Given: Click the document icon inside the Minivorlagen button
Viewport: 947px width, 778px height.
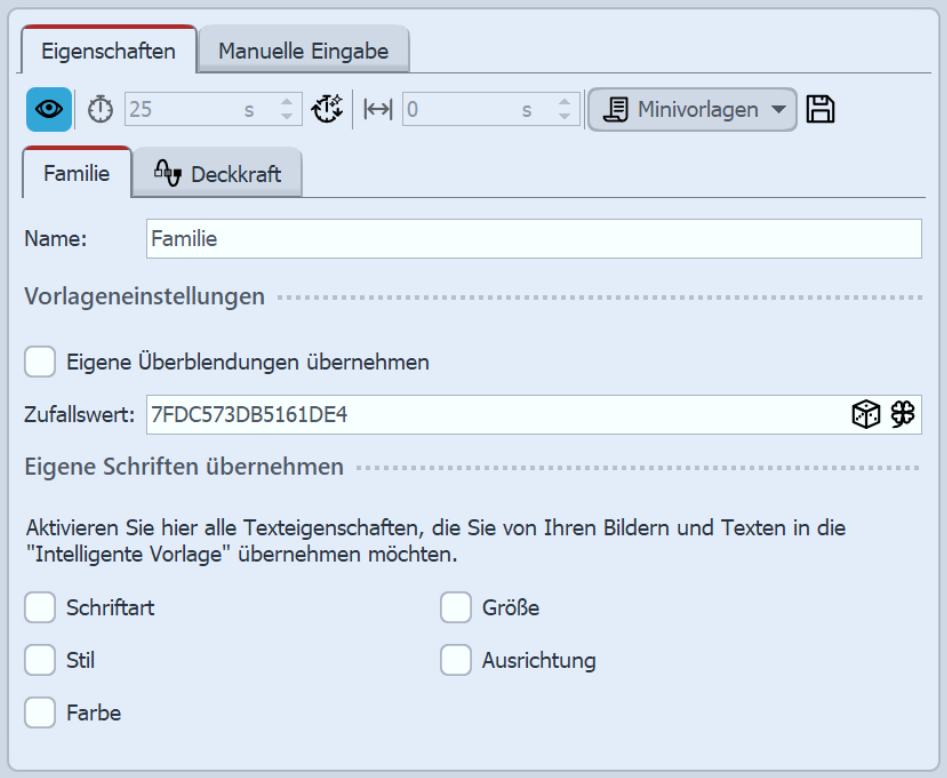Looking at the screenshot, I should (614, 109).
